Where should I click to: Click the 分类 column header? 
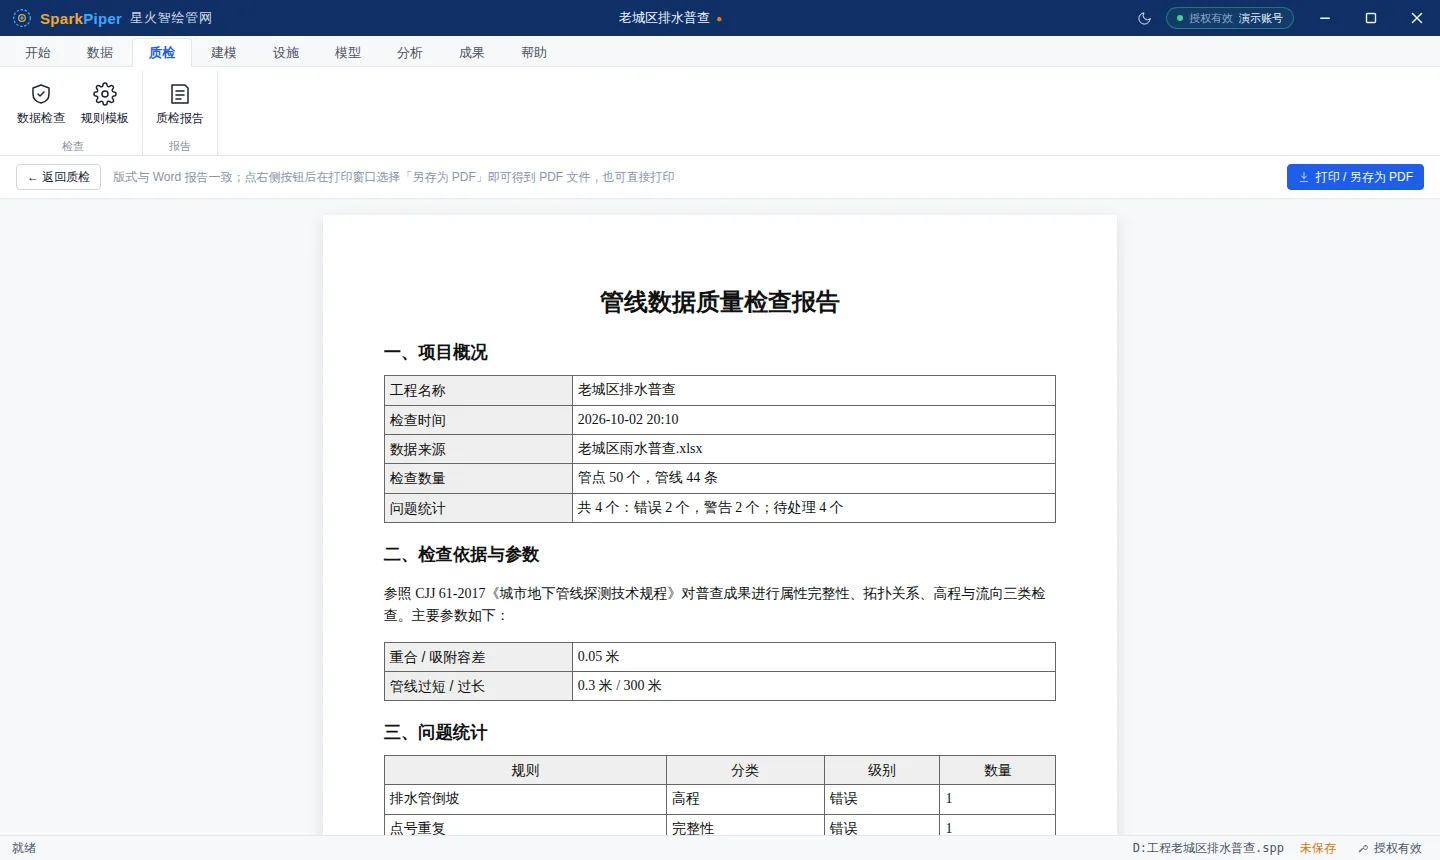[x=745, y=770]
